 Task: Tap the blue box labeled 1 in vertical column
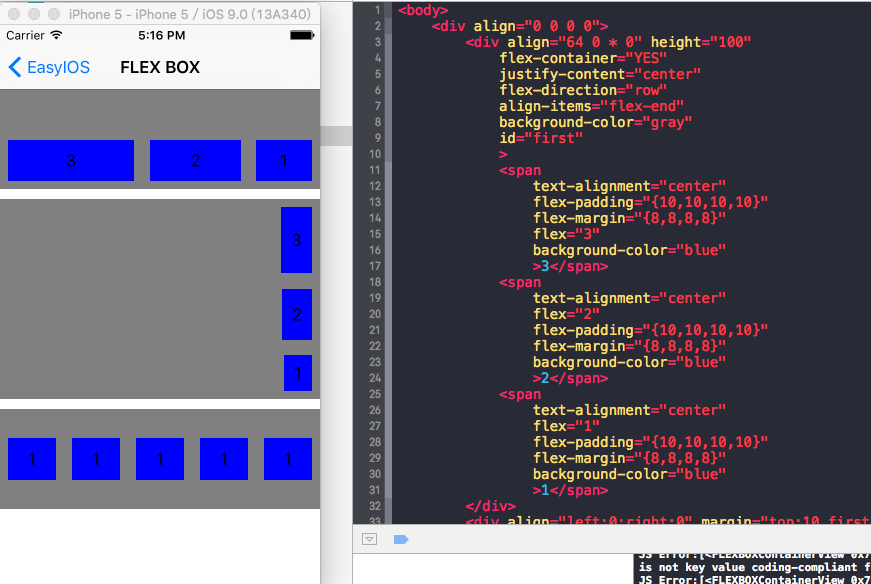click(x=298, y=373)
